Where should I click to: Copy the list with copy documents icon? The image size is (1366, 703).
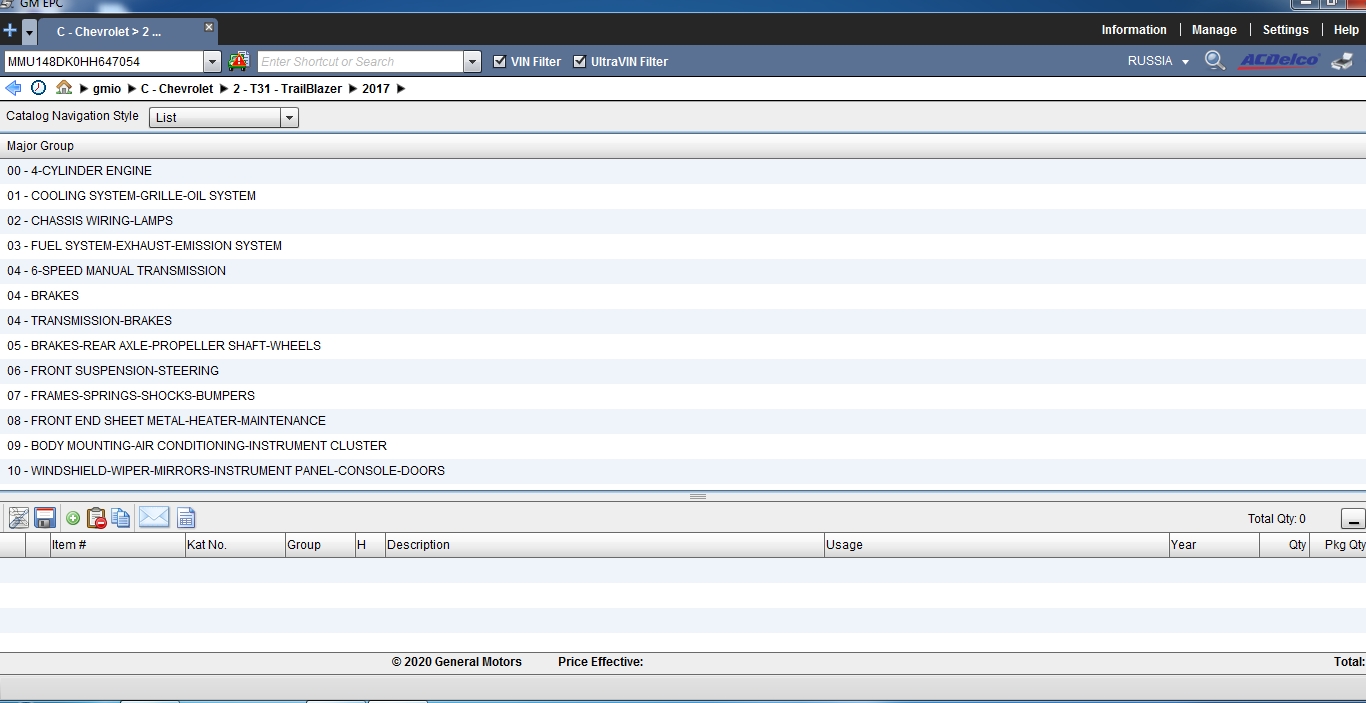point(121,518)
